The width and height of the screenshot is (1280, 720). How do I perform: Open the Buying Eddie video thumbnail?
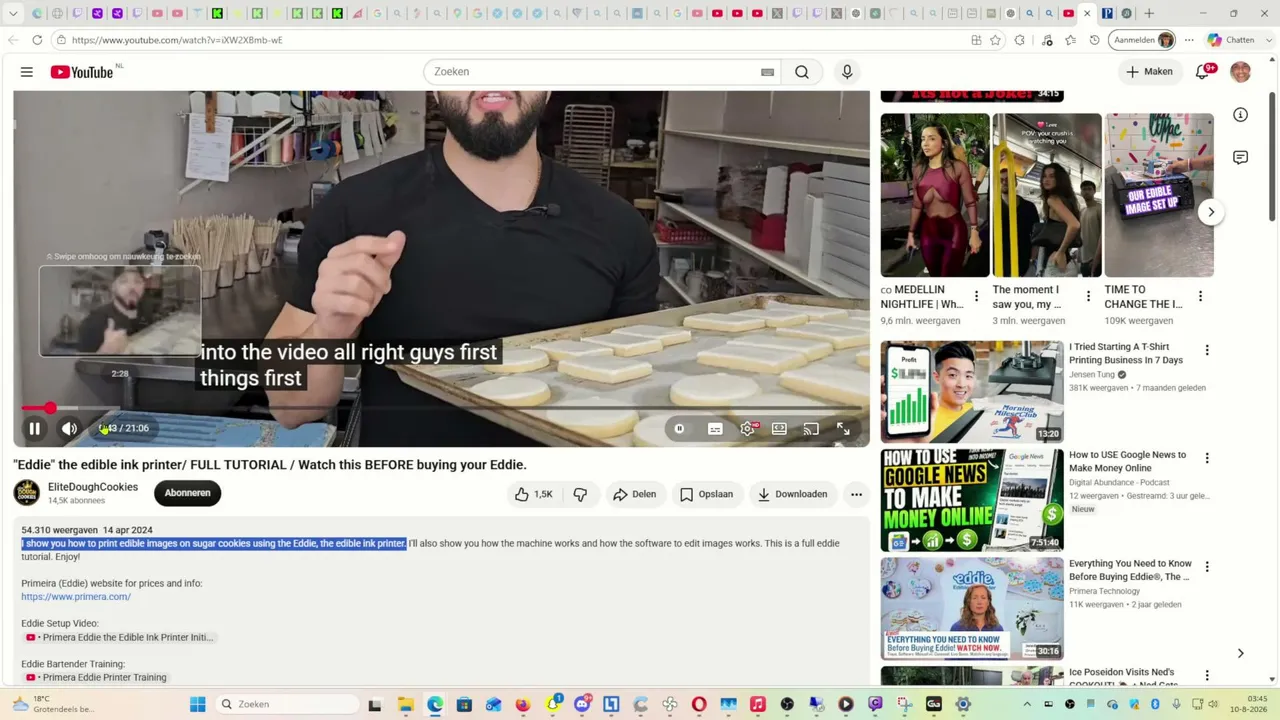pos(972,609)
